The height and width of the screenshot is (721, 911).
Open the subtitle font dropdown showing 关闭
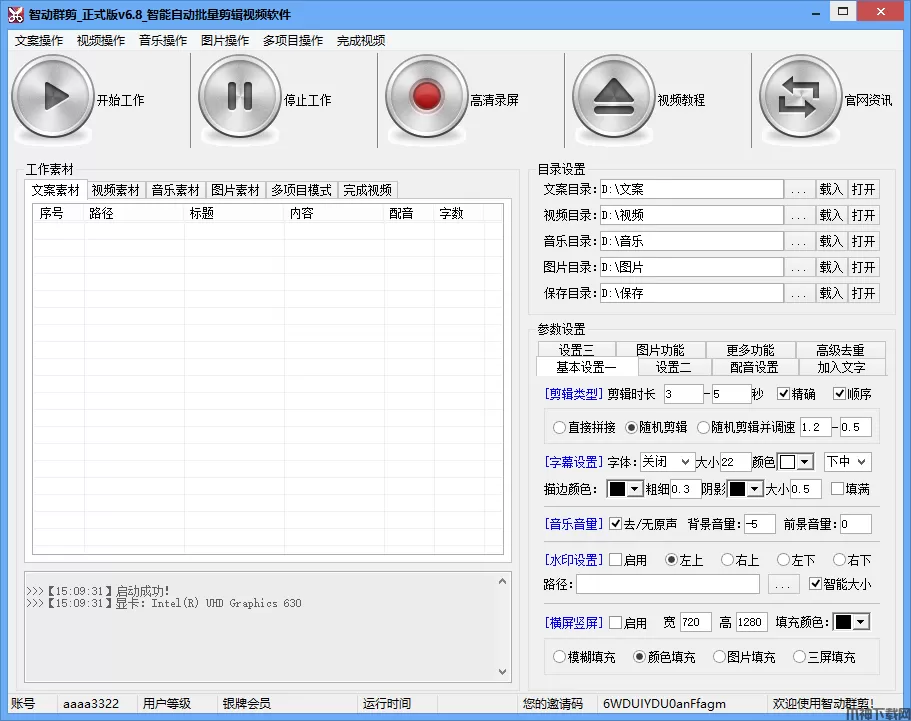pos(666,462)
